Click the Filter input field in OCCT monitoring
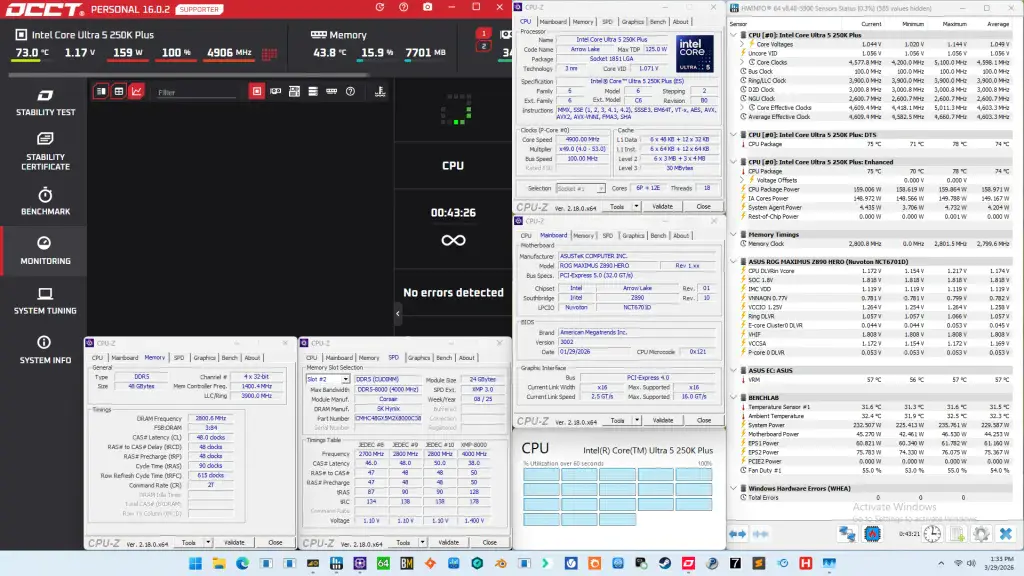 point(196,92)
